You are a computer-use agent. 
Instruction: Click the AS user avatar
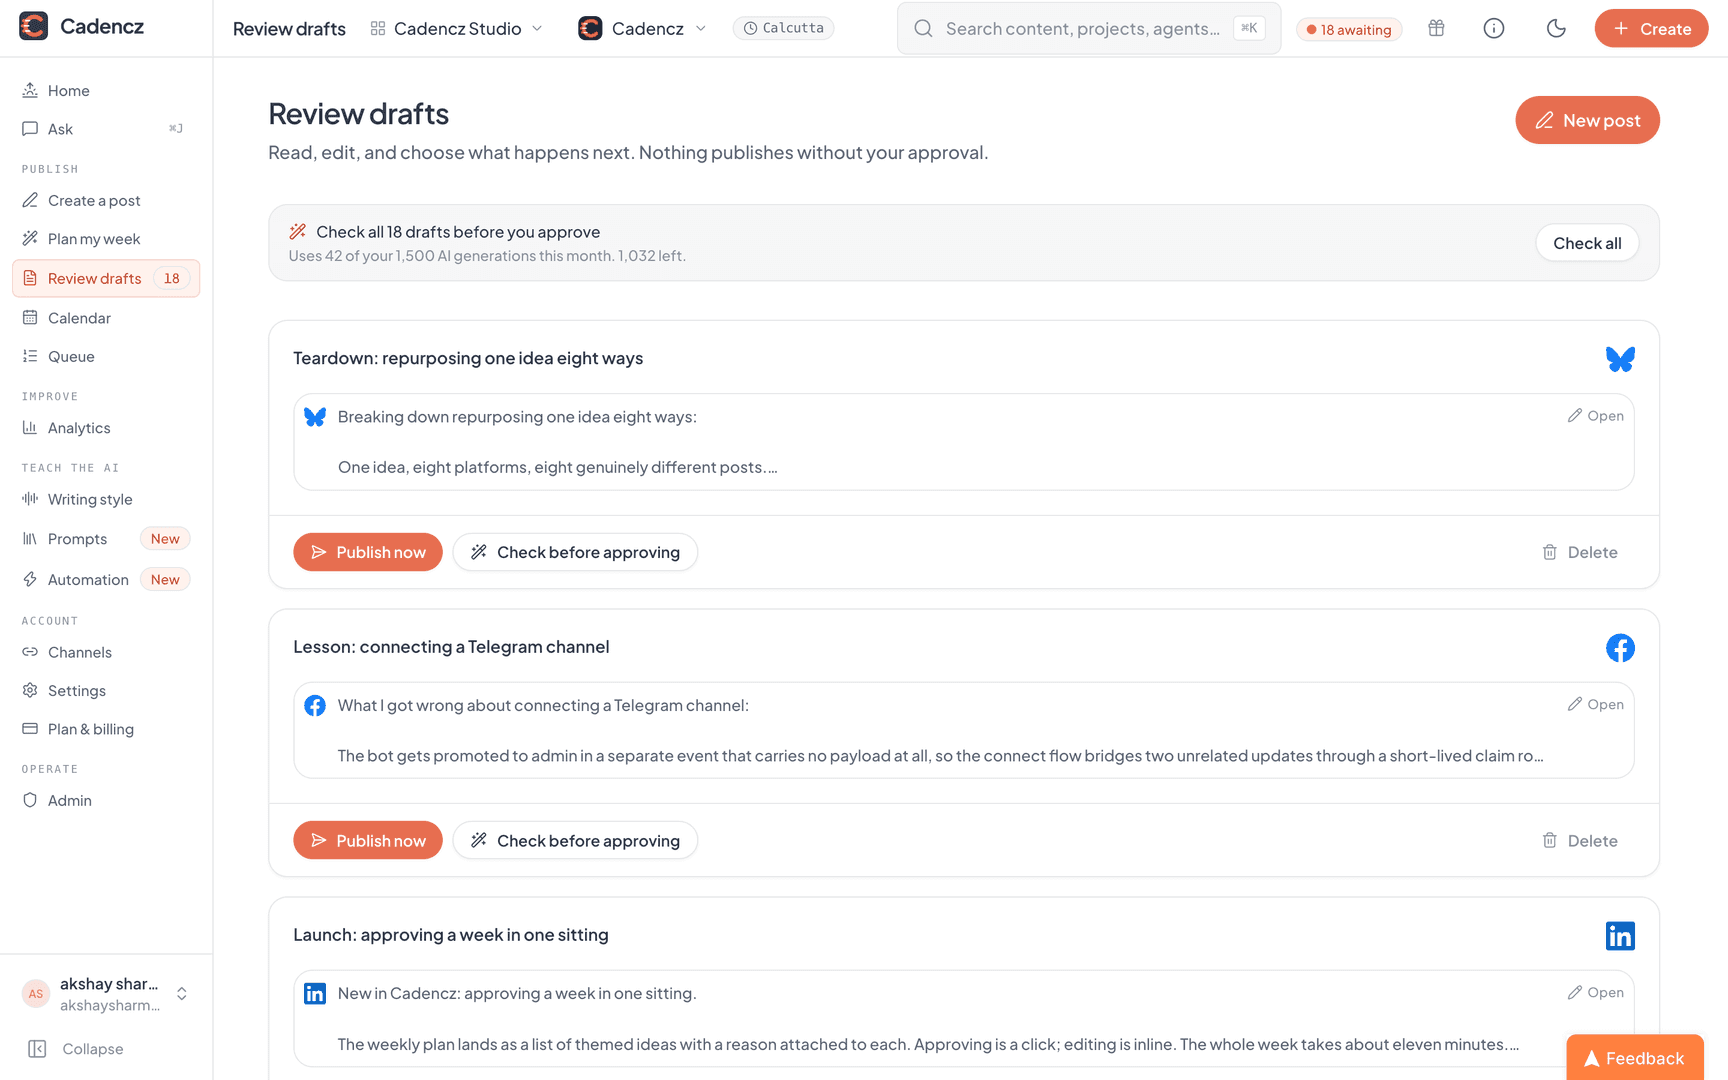36,994
